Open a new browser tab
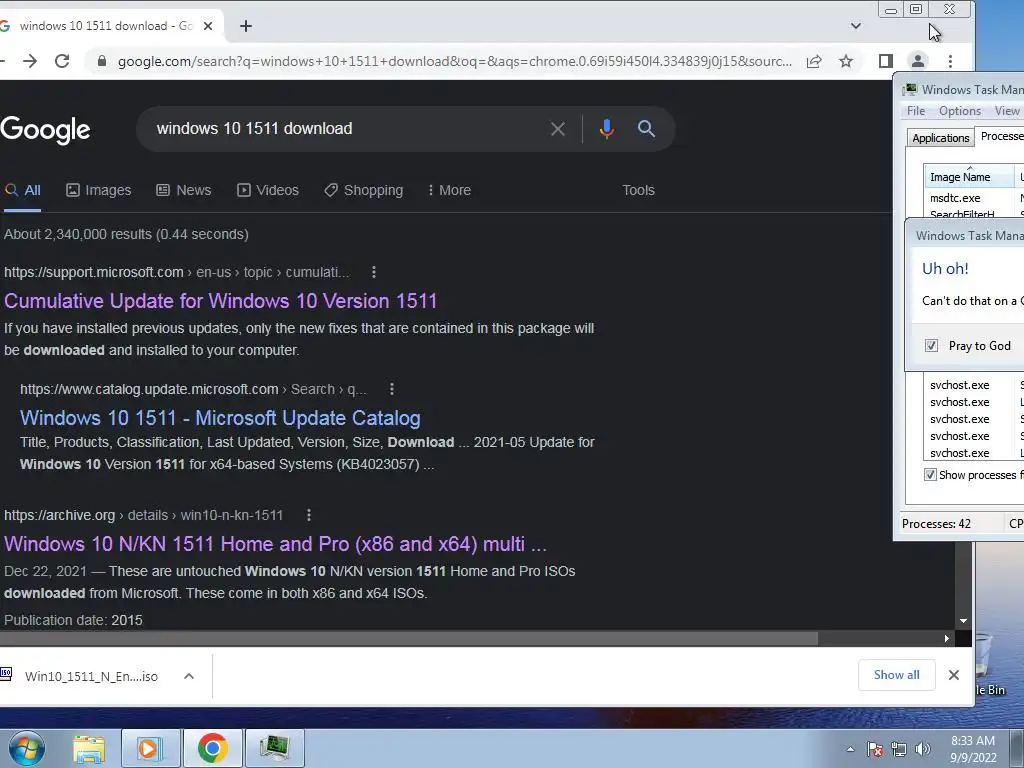Screen dimensions: 1024x768 tap(246, 26)
